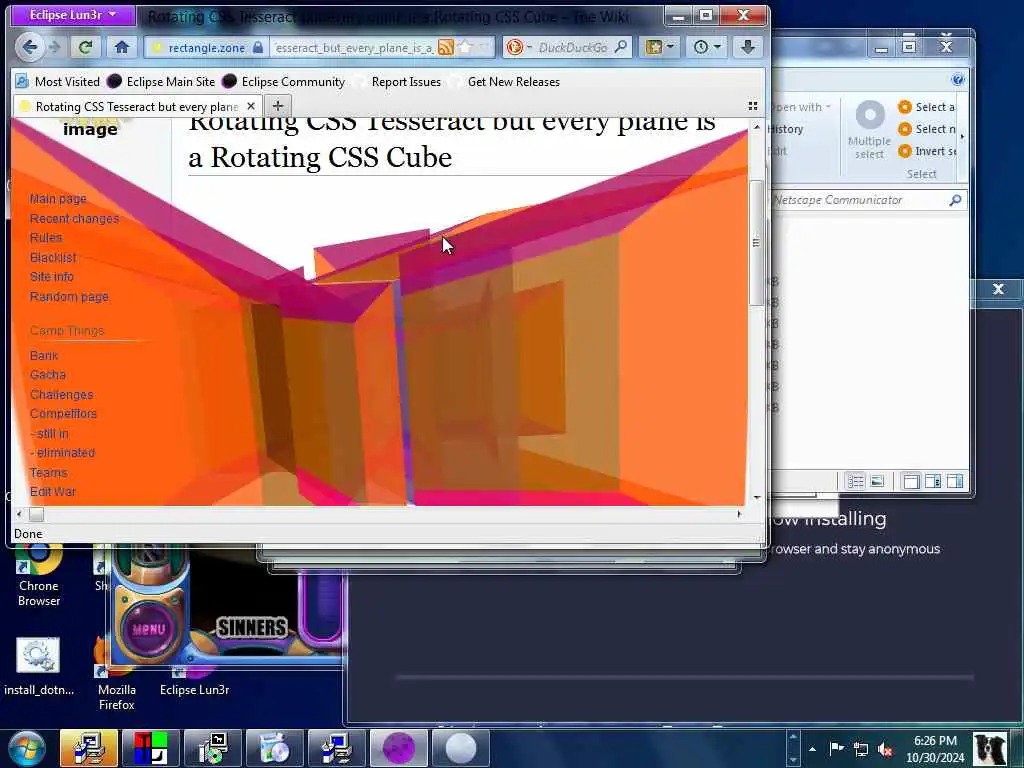The height and width of the screenshot is (768, 1024).
Task: Show hidden system tray icons
Action: click(812, 749)
